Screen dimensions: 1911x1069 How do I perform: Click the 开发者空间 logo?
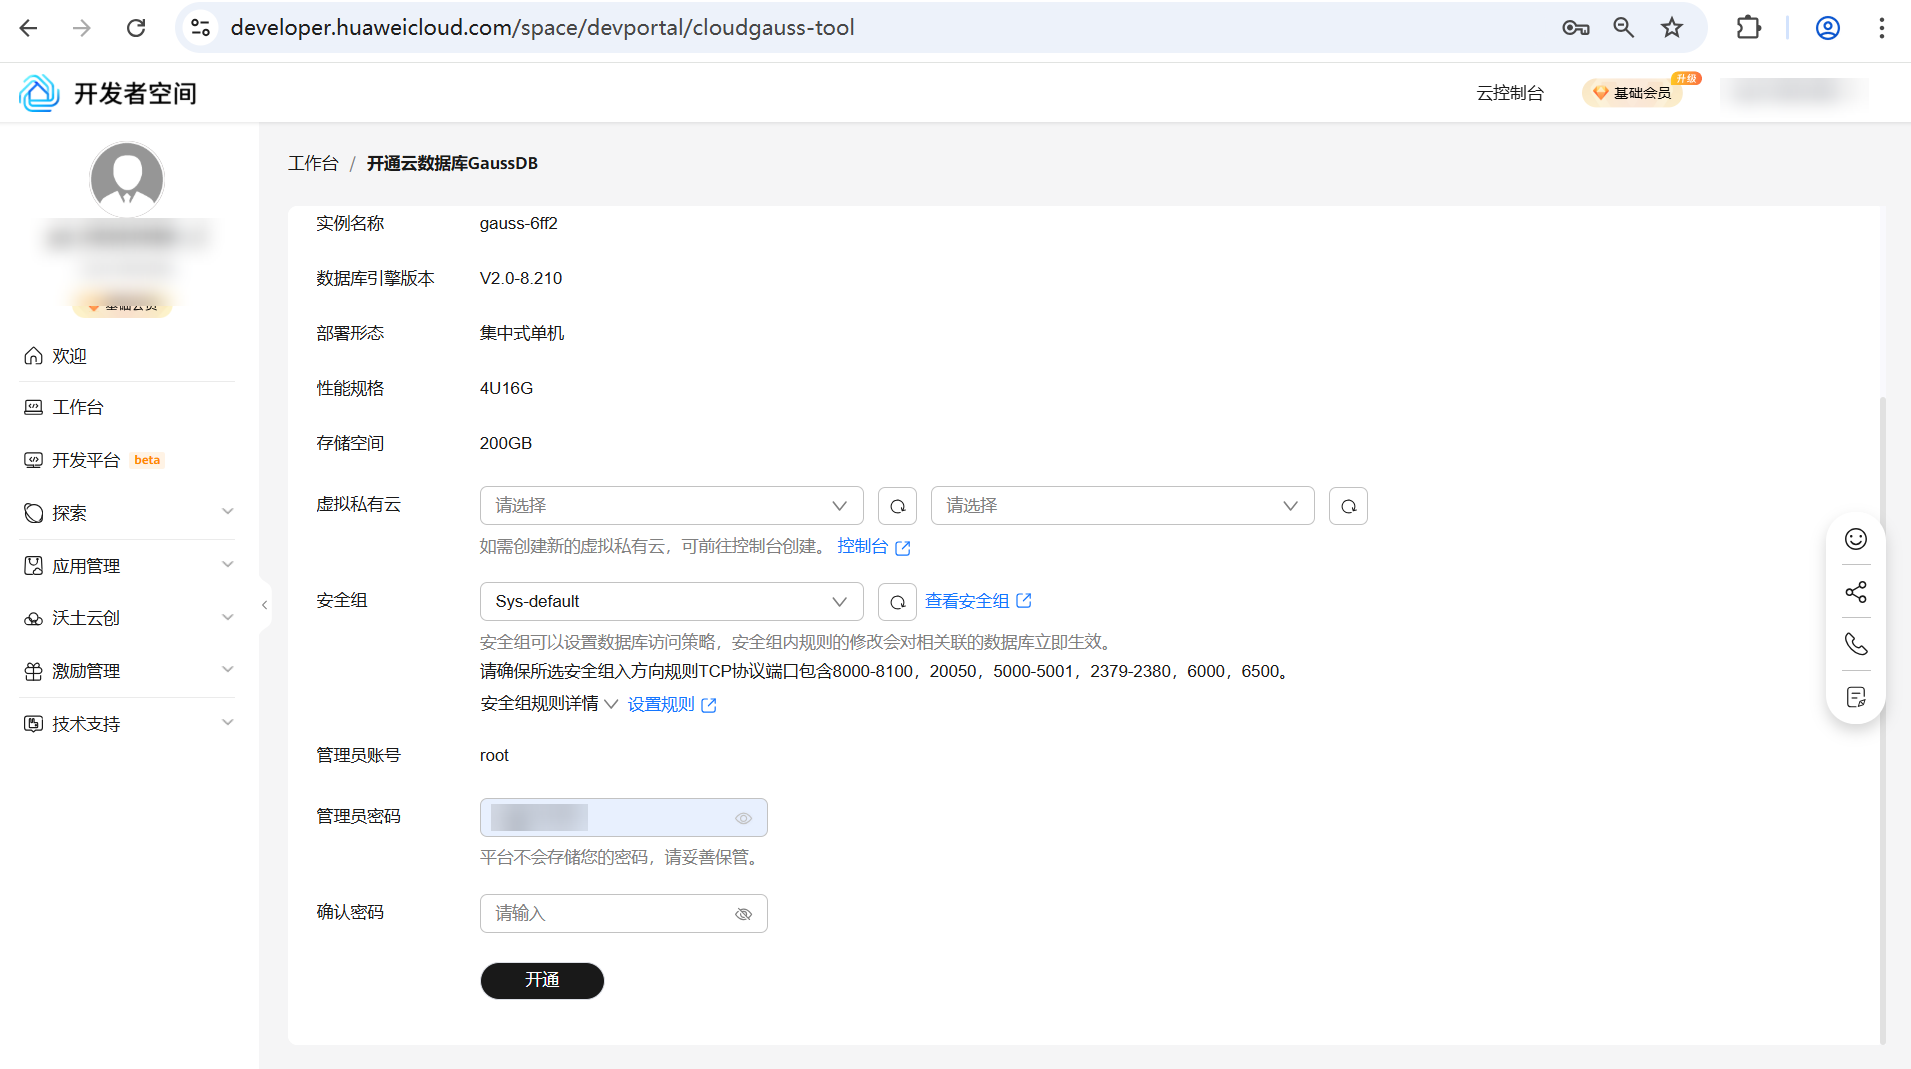(108, 93)
